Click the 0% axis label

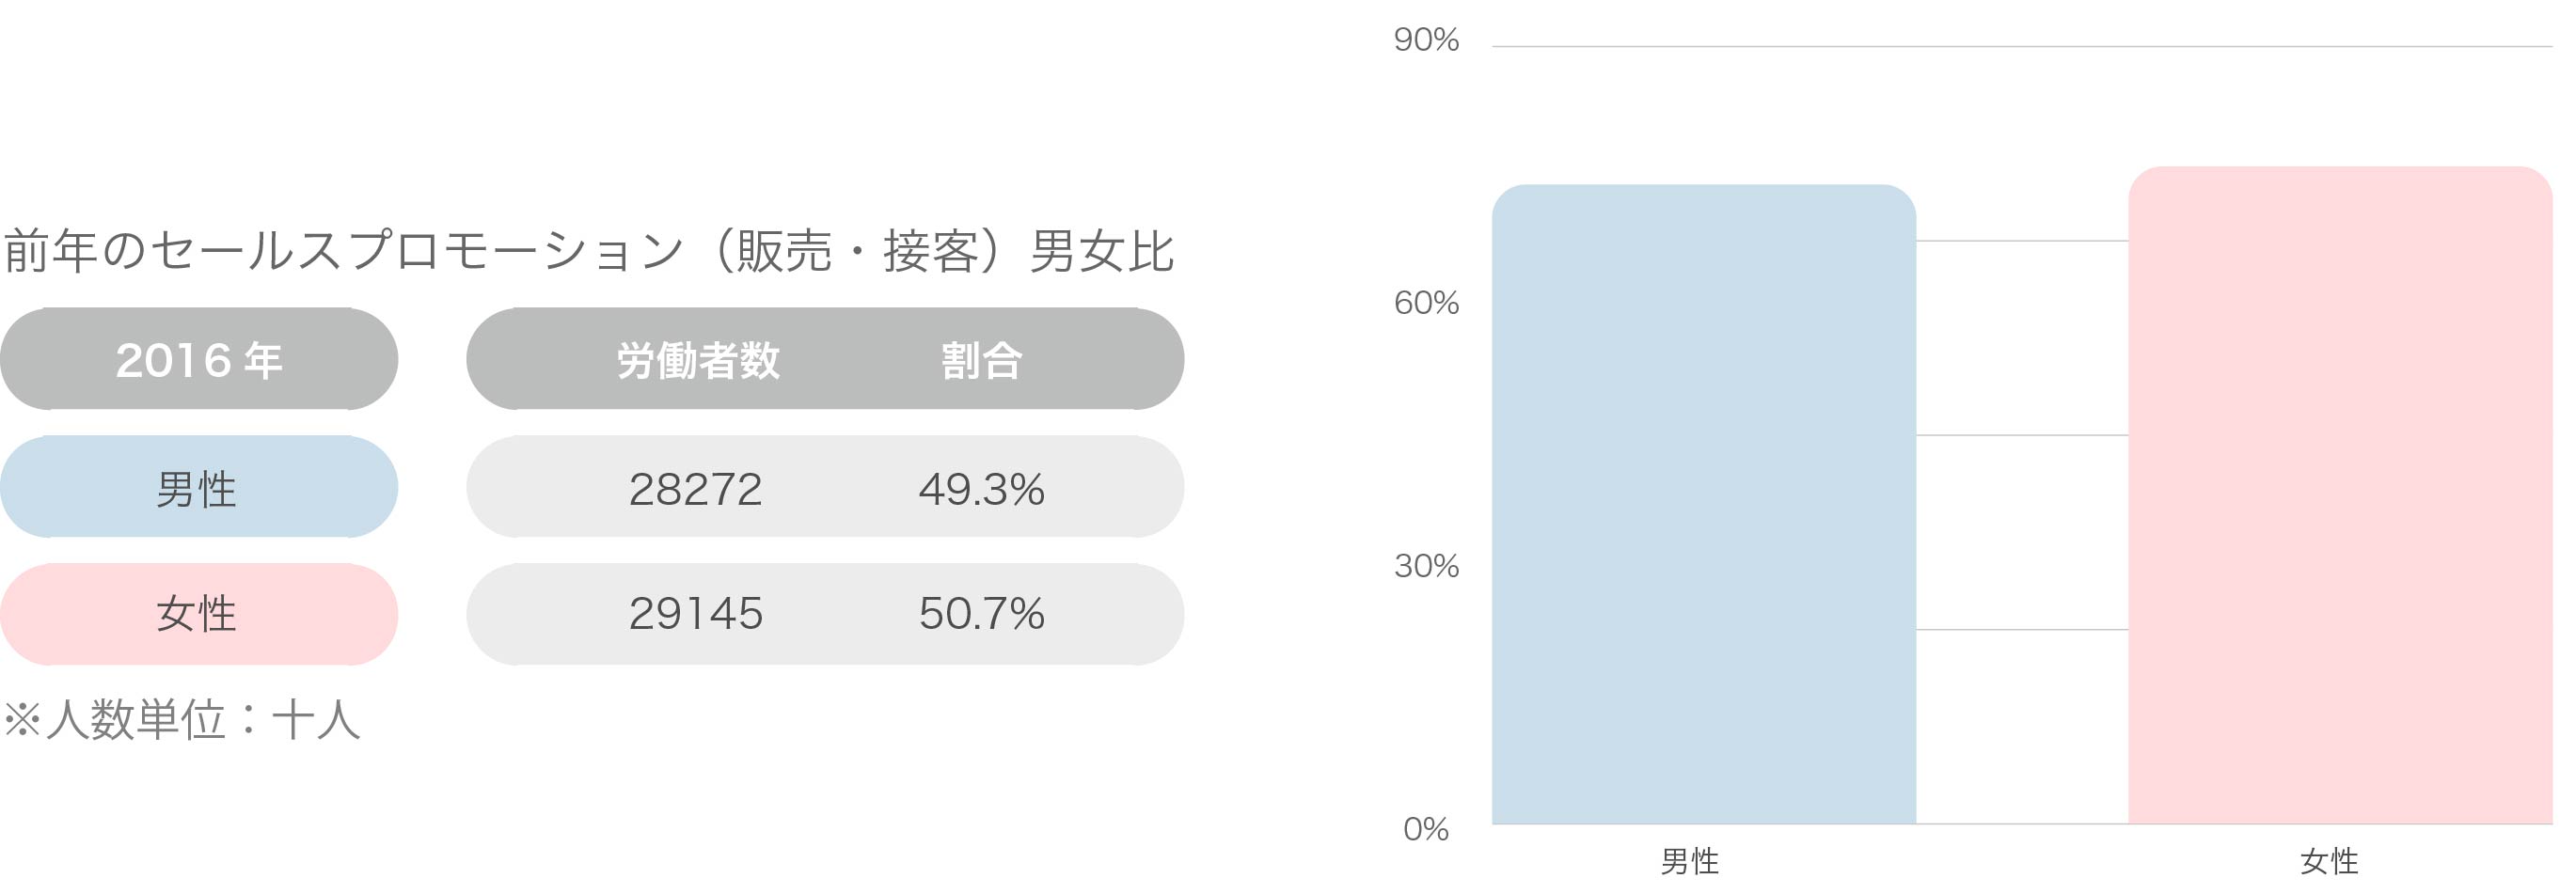point(1426,829)
